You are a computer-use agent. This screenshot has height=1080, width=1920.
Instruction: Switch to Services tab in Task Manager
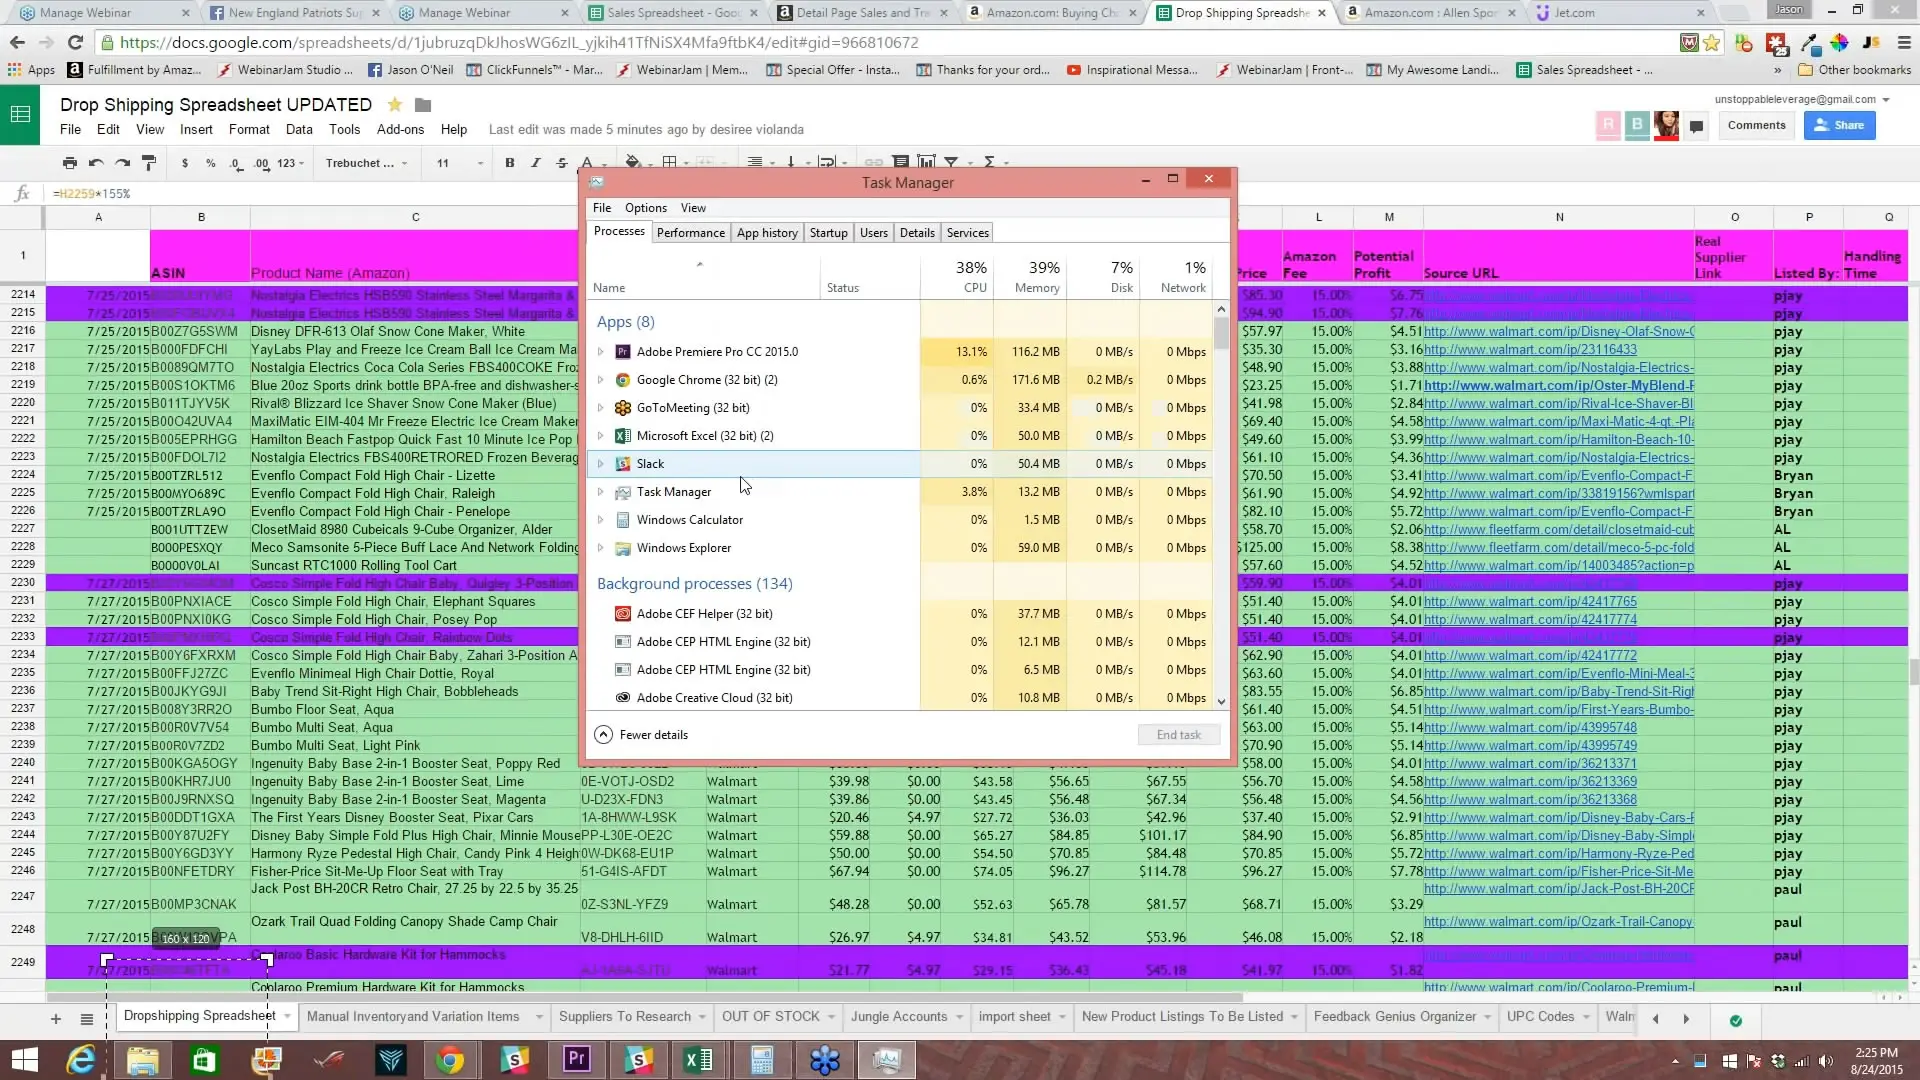[x=968, y=233]
